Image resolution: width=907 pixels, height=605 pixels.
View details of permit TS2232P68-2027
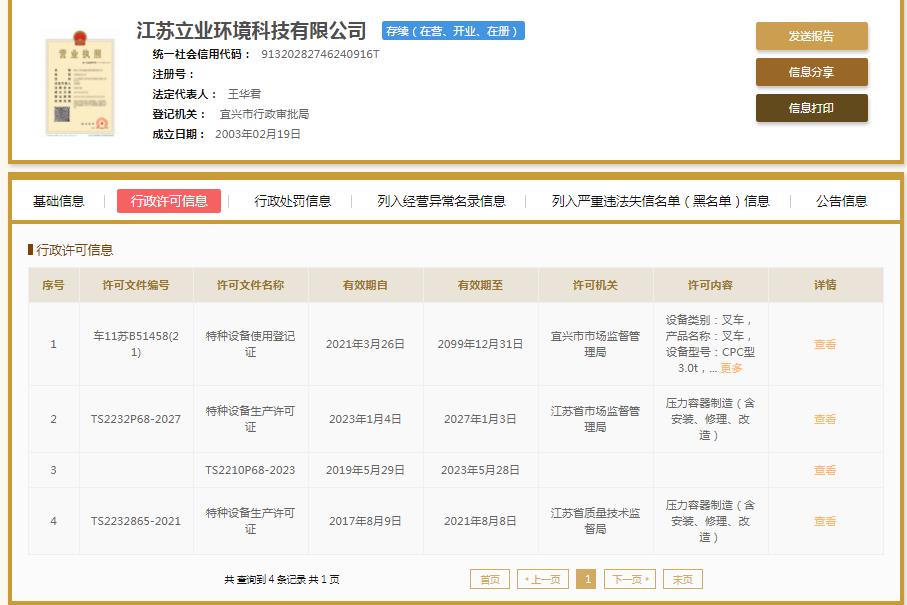pos(825,419)
